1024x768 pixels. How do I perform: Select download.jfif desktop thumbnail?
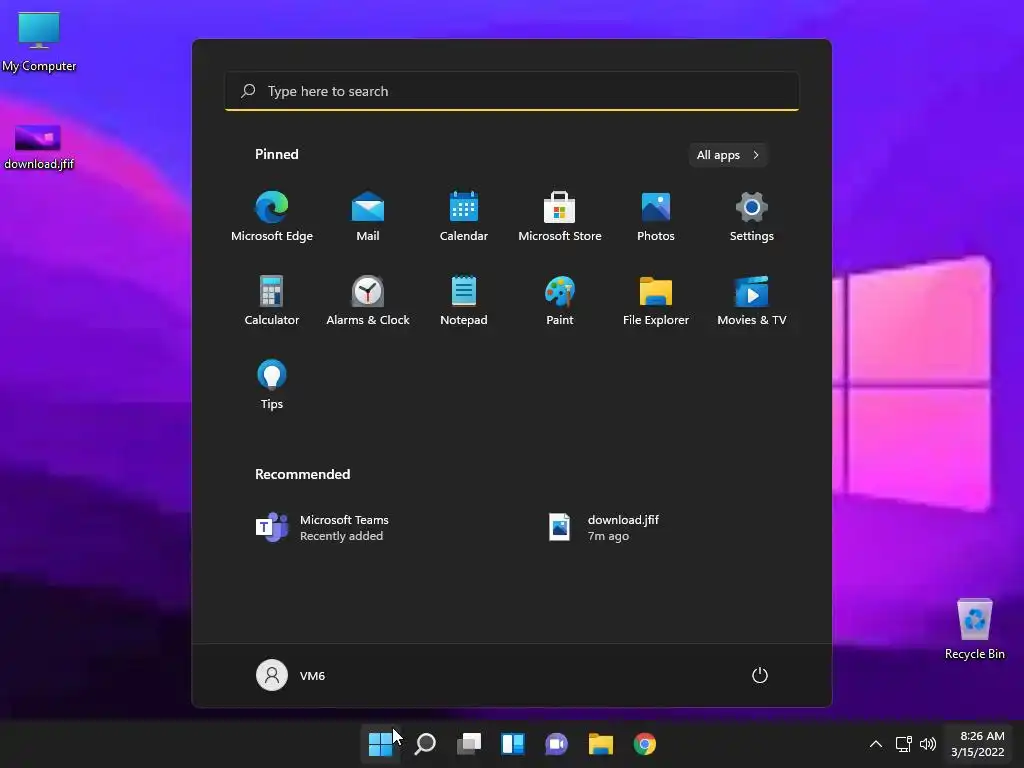pyautogui.click(x=39, y=148)
